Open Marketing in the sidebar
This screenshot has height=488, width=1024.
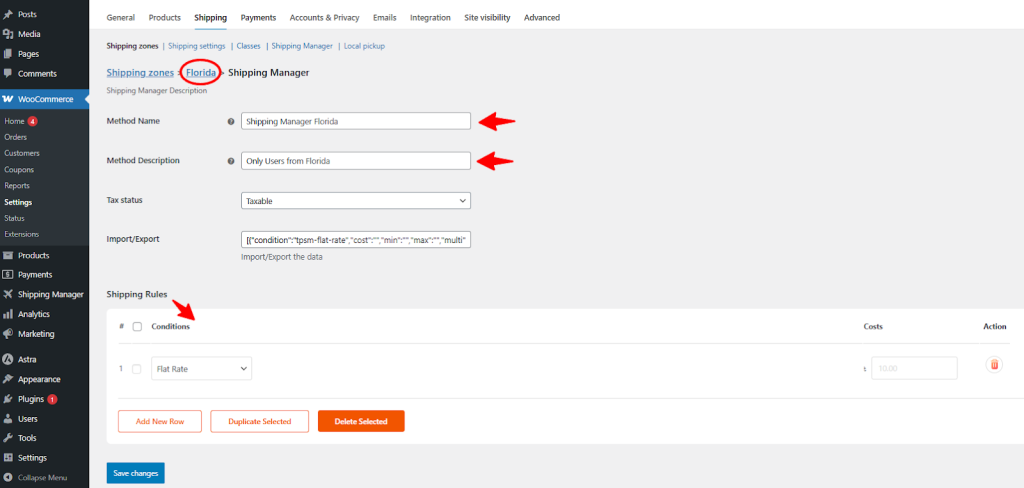tap(36, 334)
